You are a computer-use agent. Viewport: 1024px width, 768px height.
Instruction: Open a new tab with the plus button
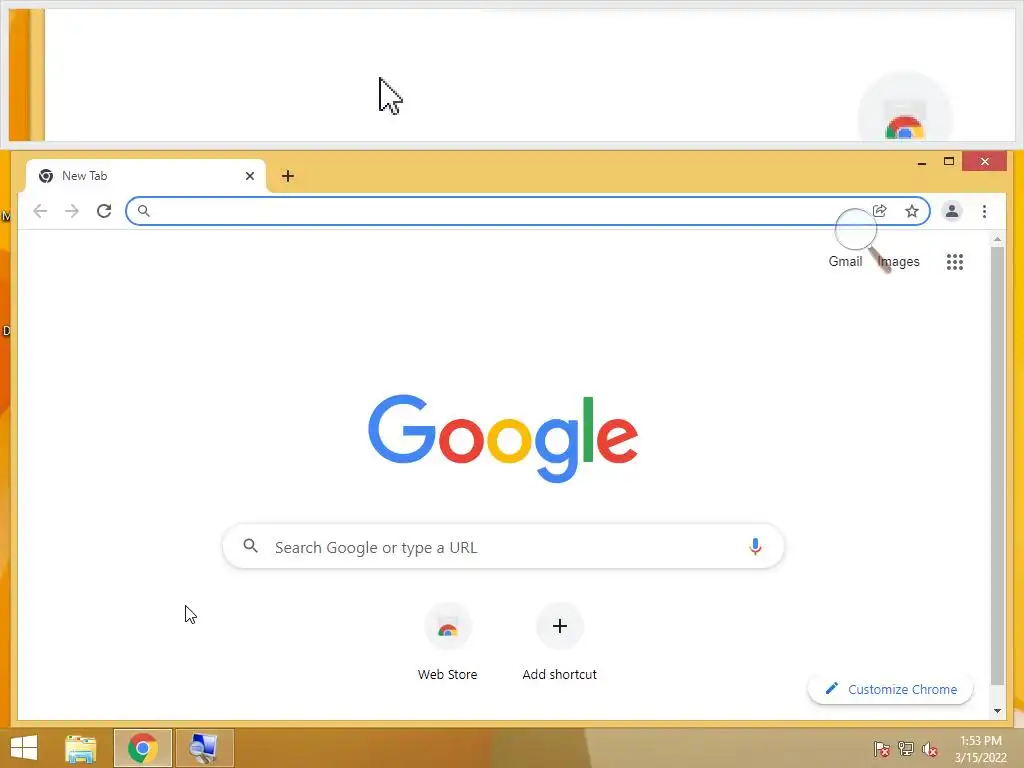click(x=287, y=176)
